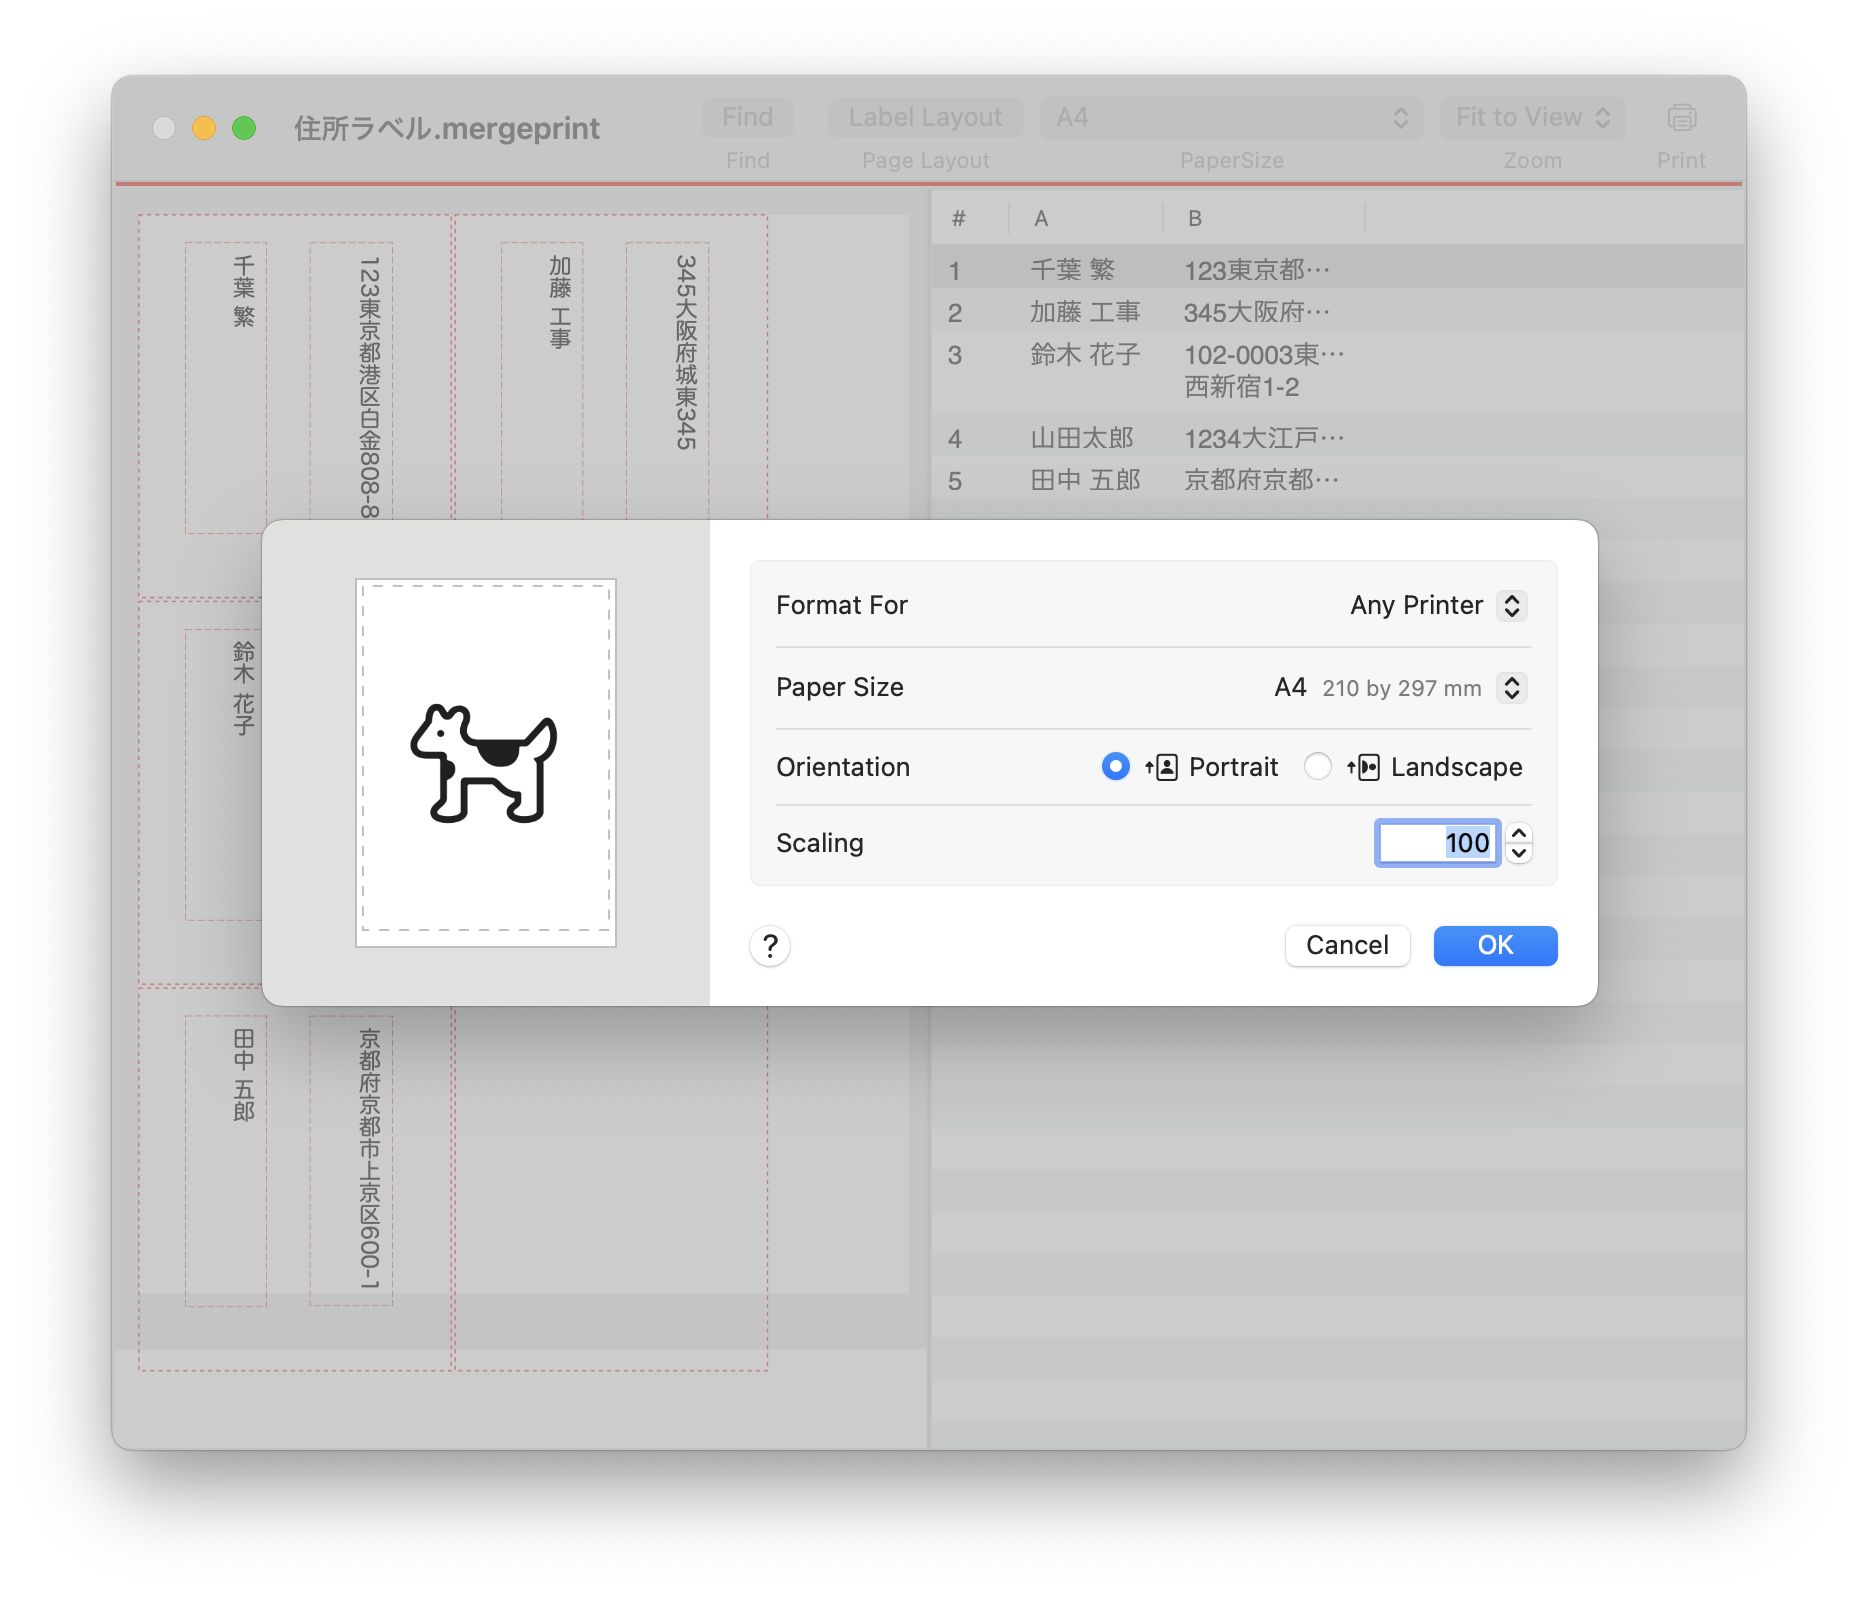This screenshot has width=1858, height=1598.
Task: Click label field 加藤 工事 in preview
Action: [542, 380]
